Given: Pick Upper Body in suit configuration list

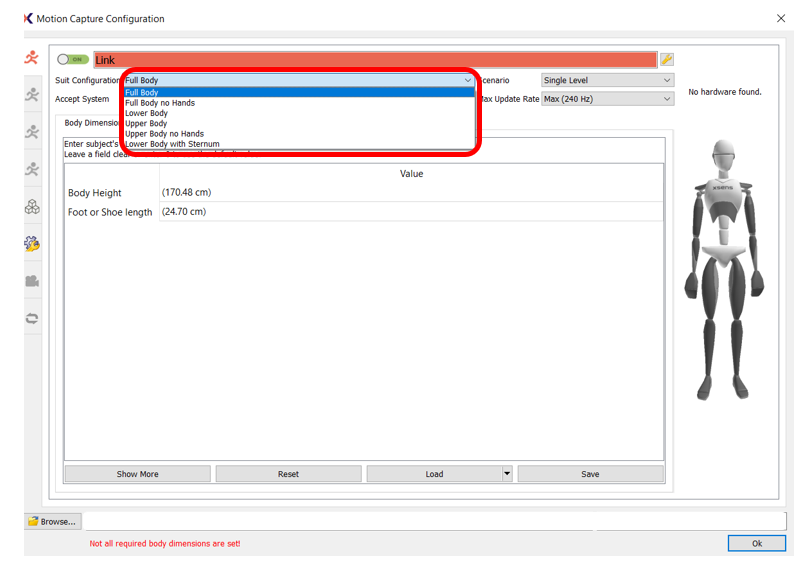Looking at the screenshot, I should [146, 123].
